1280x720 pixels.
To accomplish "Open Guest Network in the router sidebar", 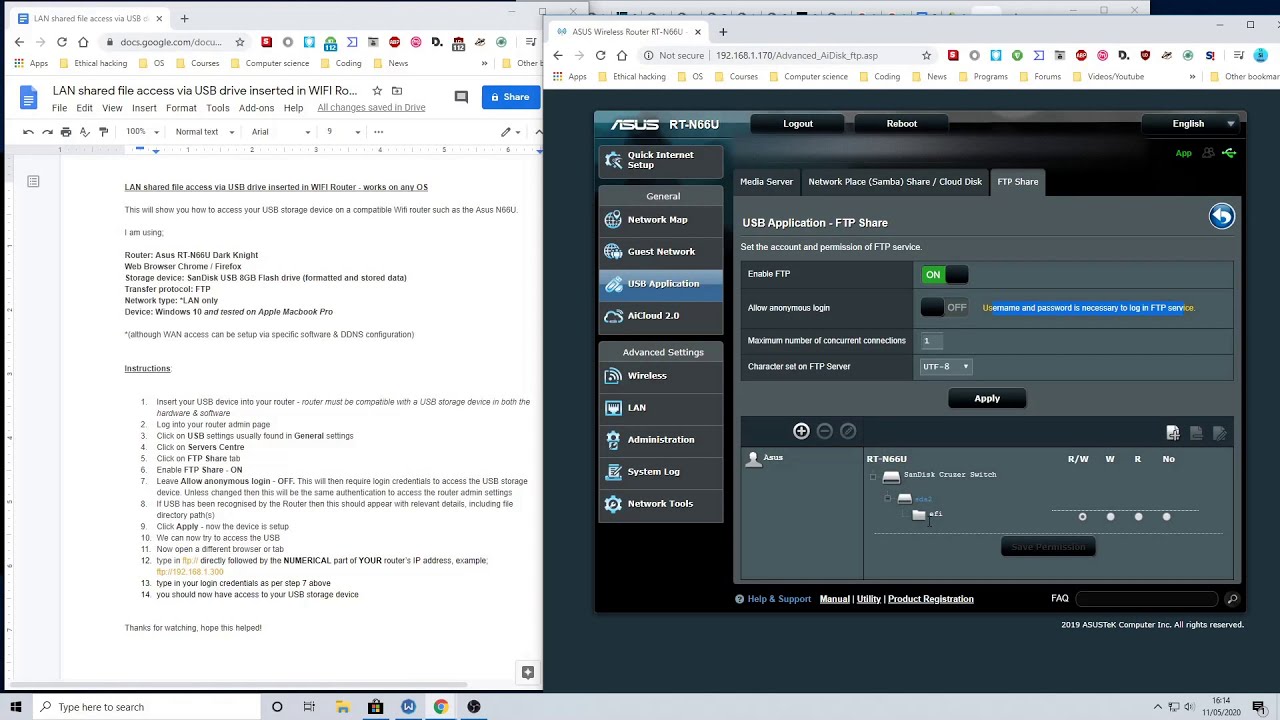I will point(661,252).
